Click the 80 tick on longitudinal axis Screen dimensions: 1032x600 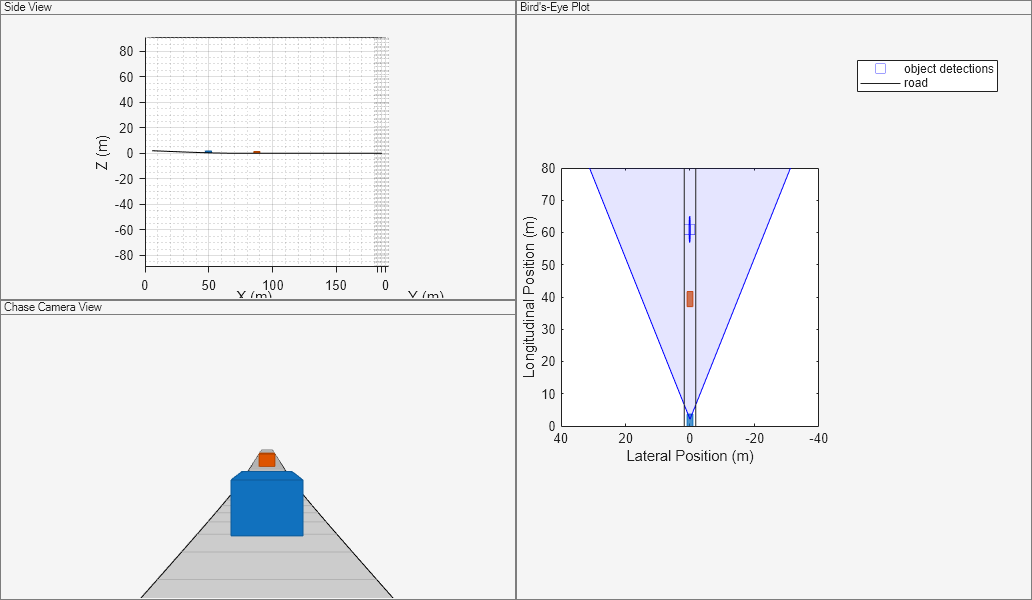pos(548,168)
